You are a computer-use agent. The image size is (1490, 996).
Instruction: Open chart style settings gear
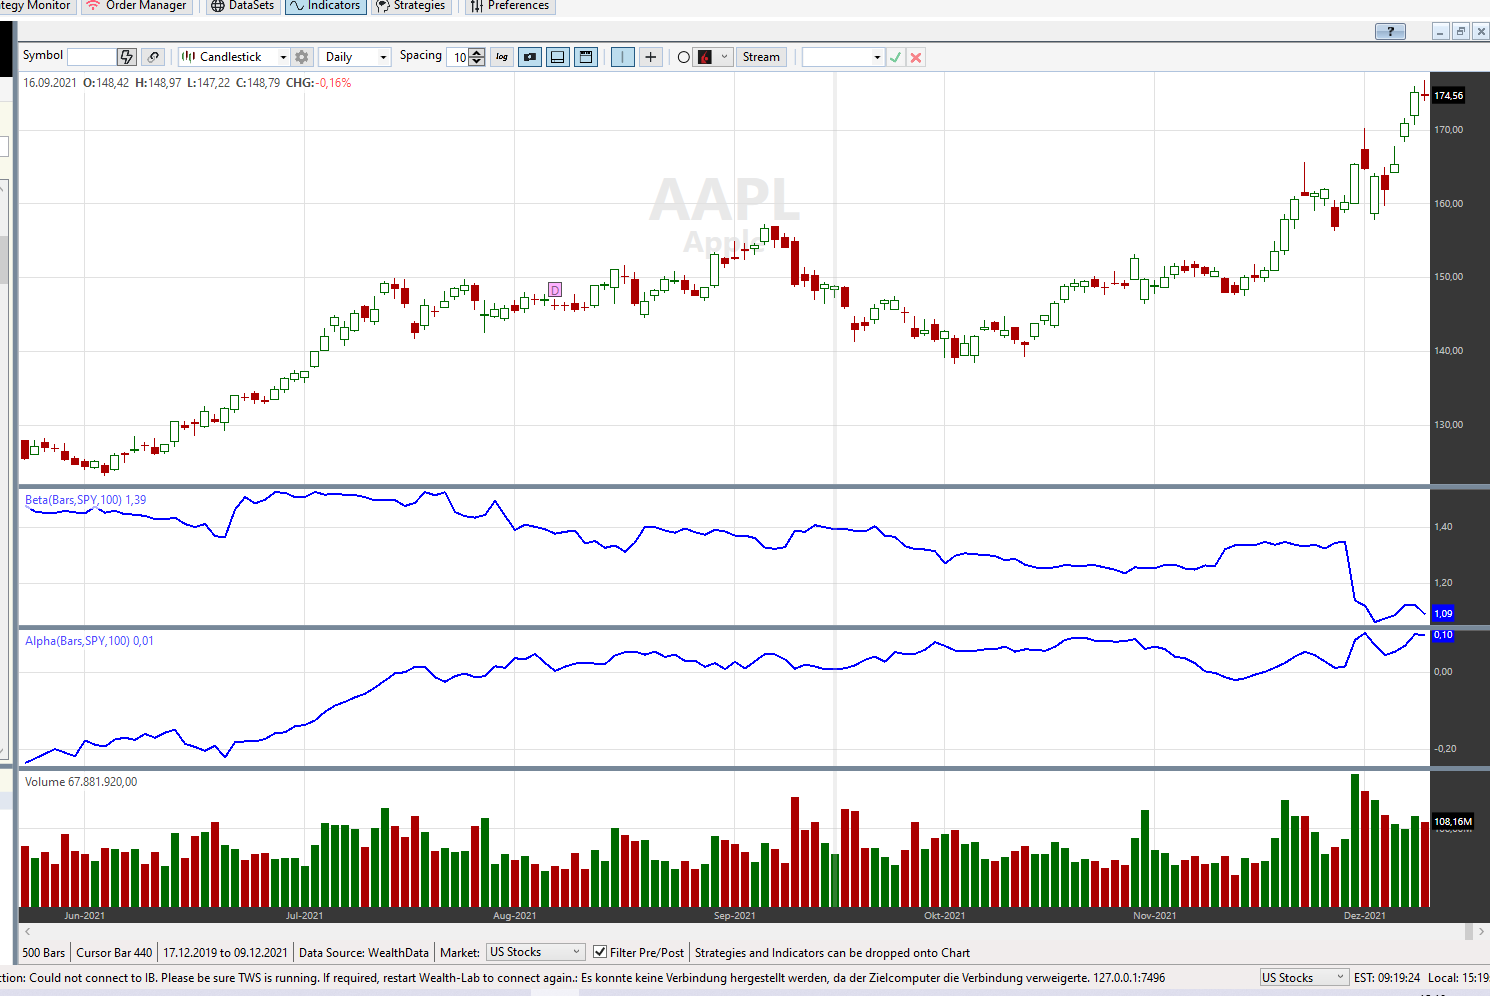(x=302, y=57)
